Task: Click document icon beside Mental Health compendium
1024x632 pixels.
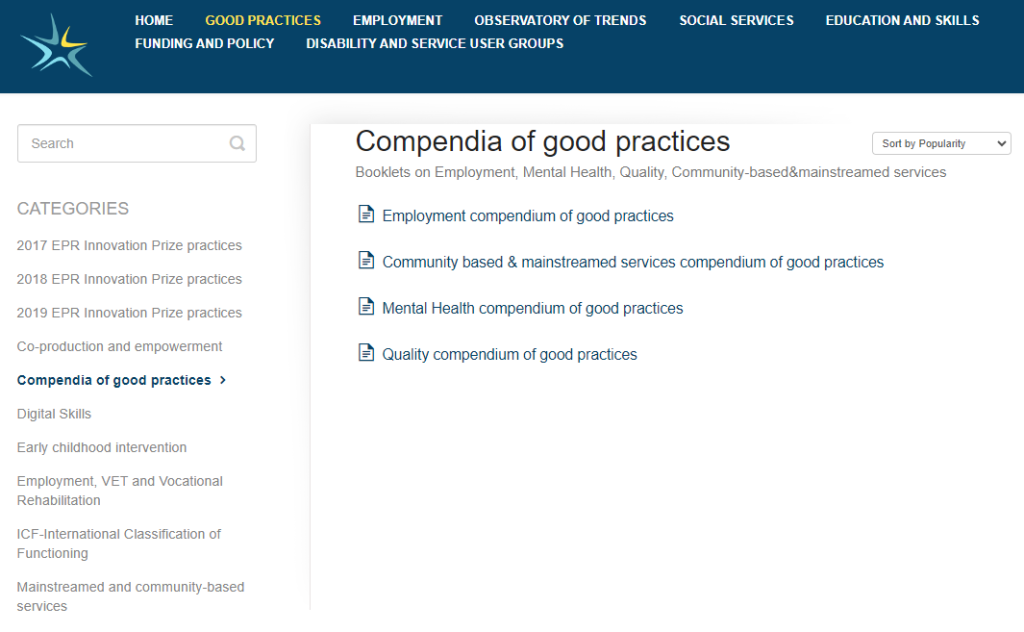Action: click(x=366, y=306)
